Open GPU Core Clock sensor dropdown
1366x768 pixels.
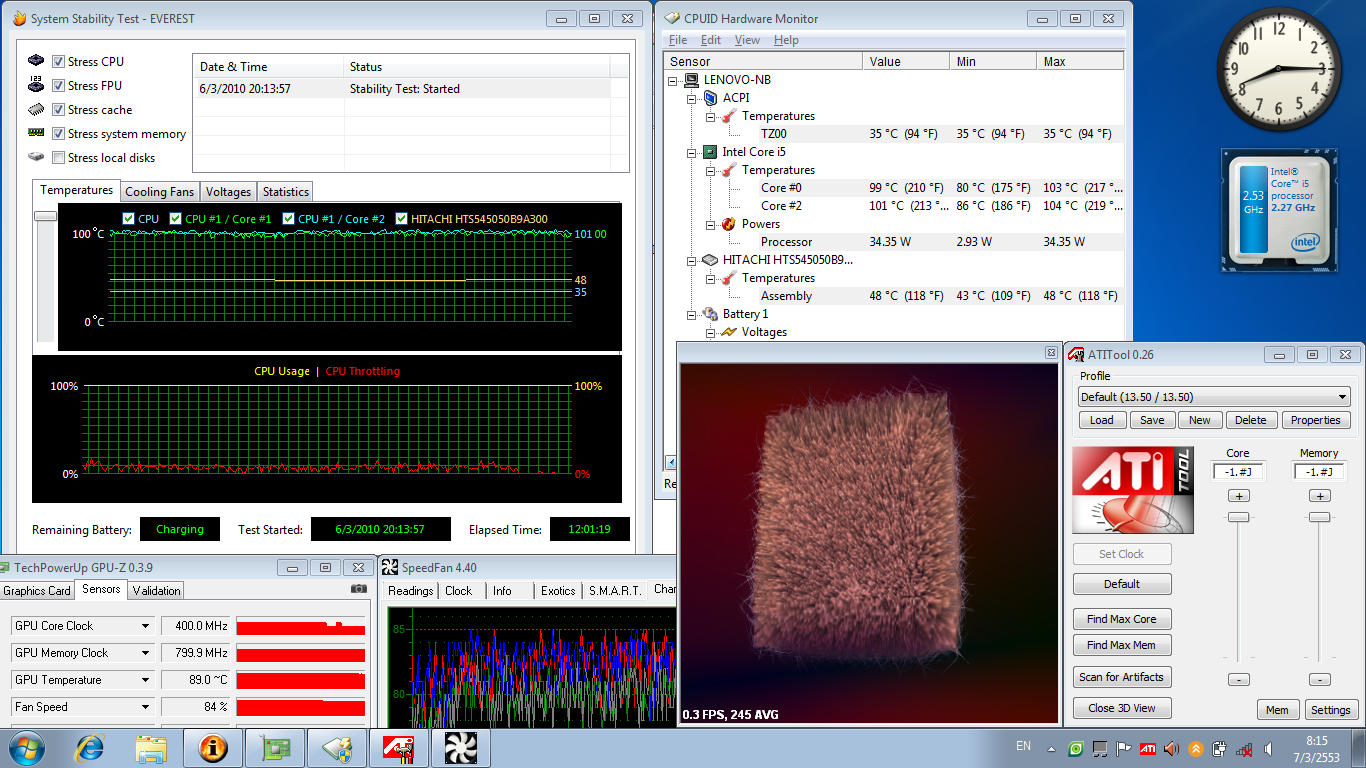[x=82, y=626]
